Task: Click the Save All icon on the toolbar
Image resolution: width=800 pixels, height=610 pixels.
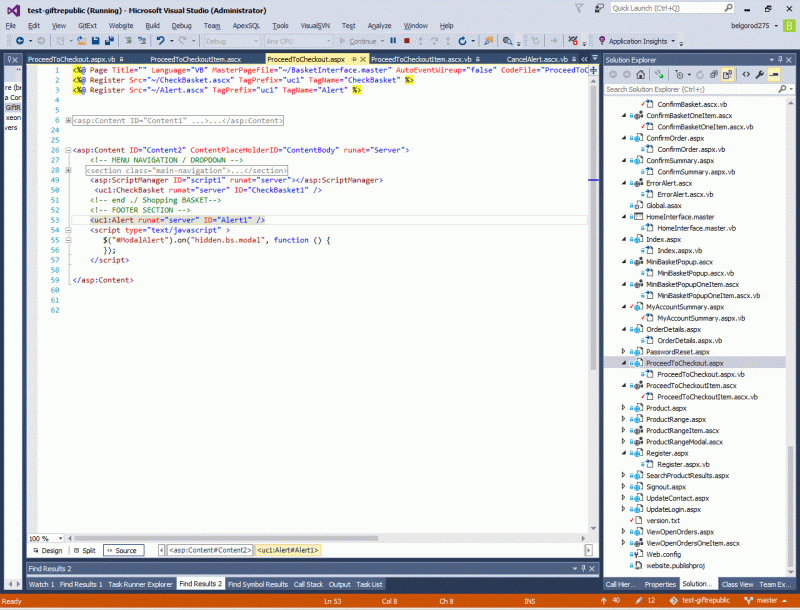Action: point(107,41)
